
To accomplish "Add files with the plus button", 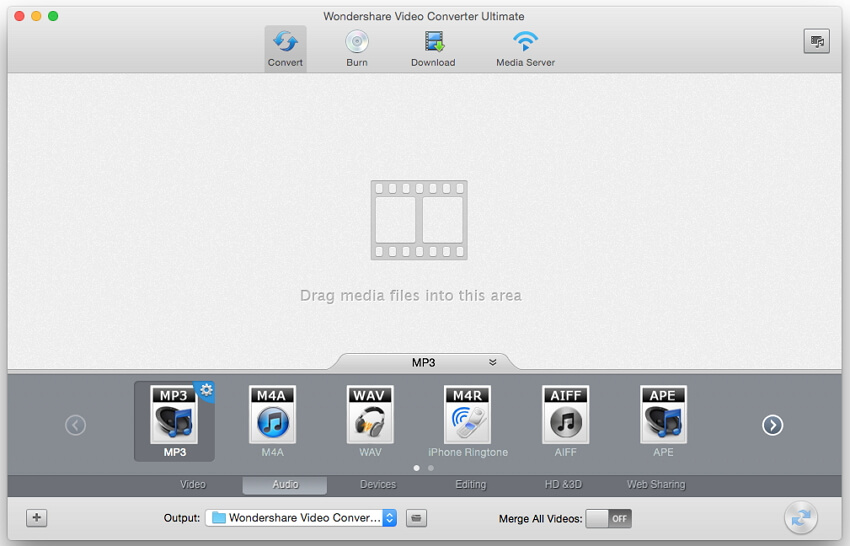I will tap(37, 518).
